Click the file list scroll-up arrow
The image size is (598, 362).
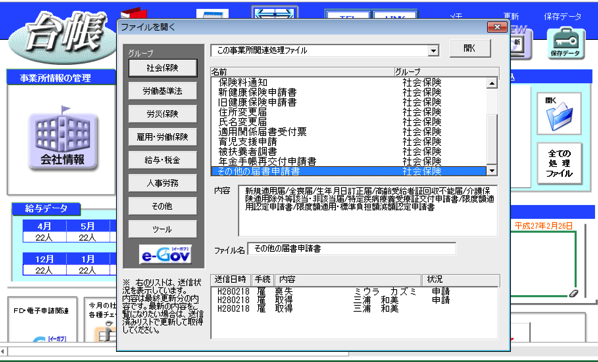[492, 83]
